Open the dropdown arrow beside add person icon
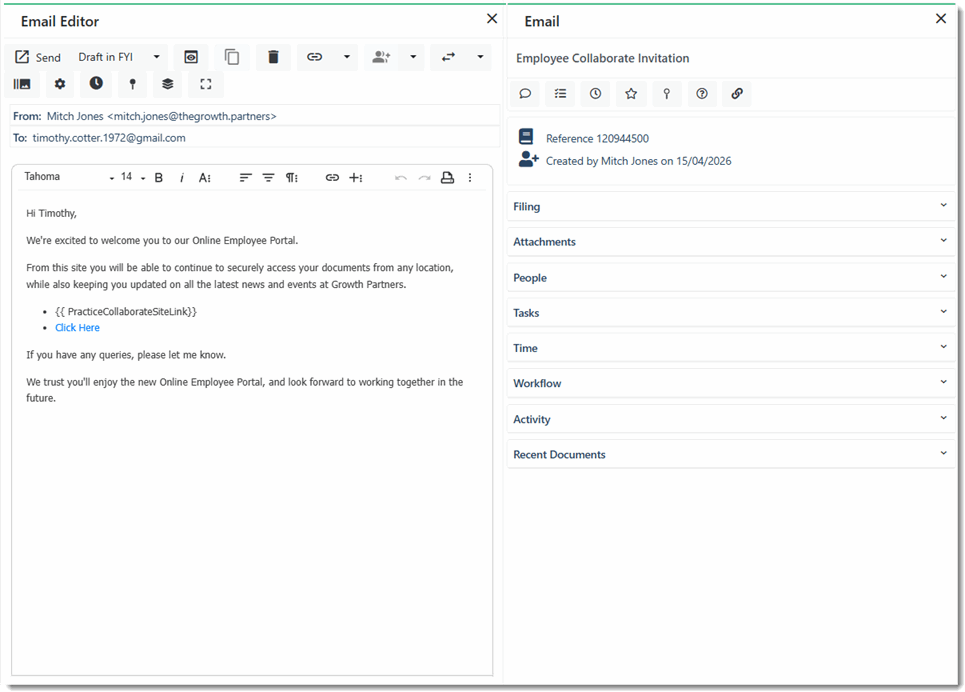This screenshot has height=692, width=965. point(413,57)
